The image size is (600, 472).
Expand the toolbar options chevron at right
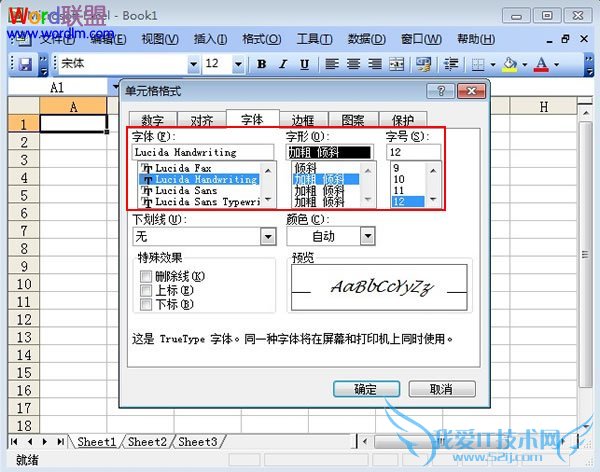[x=589, y=65]
